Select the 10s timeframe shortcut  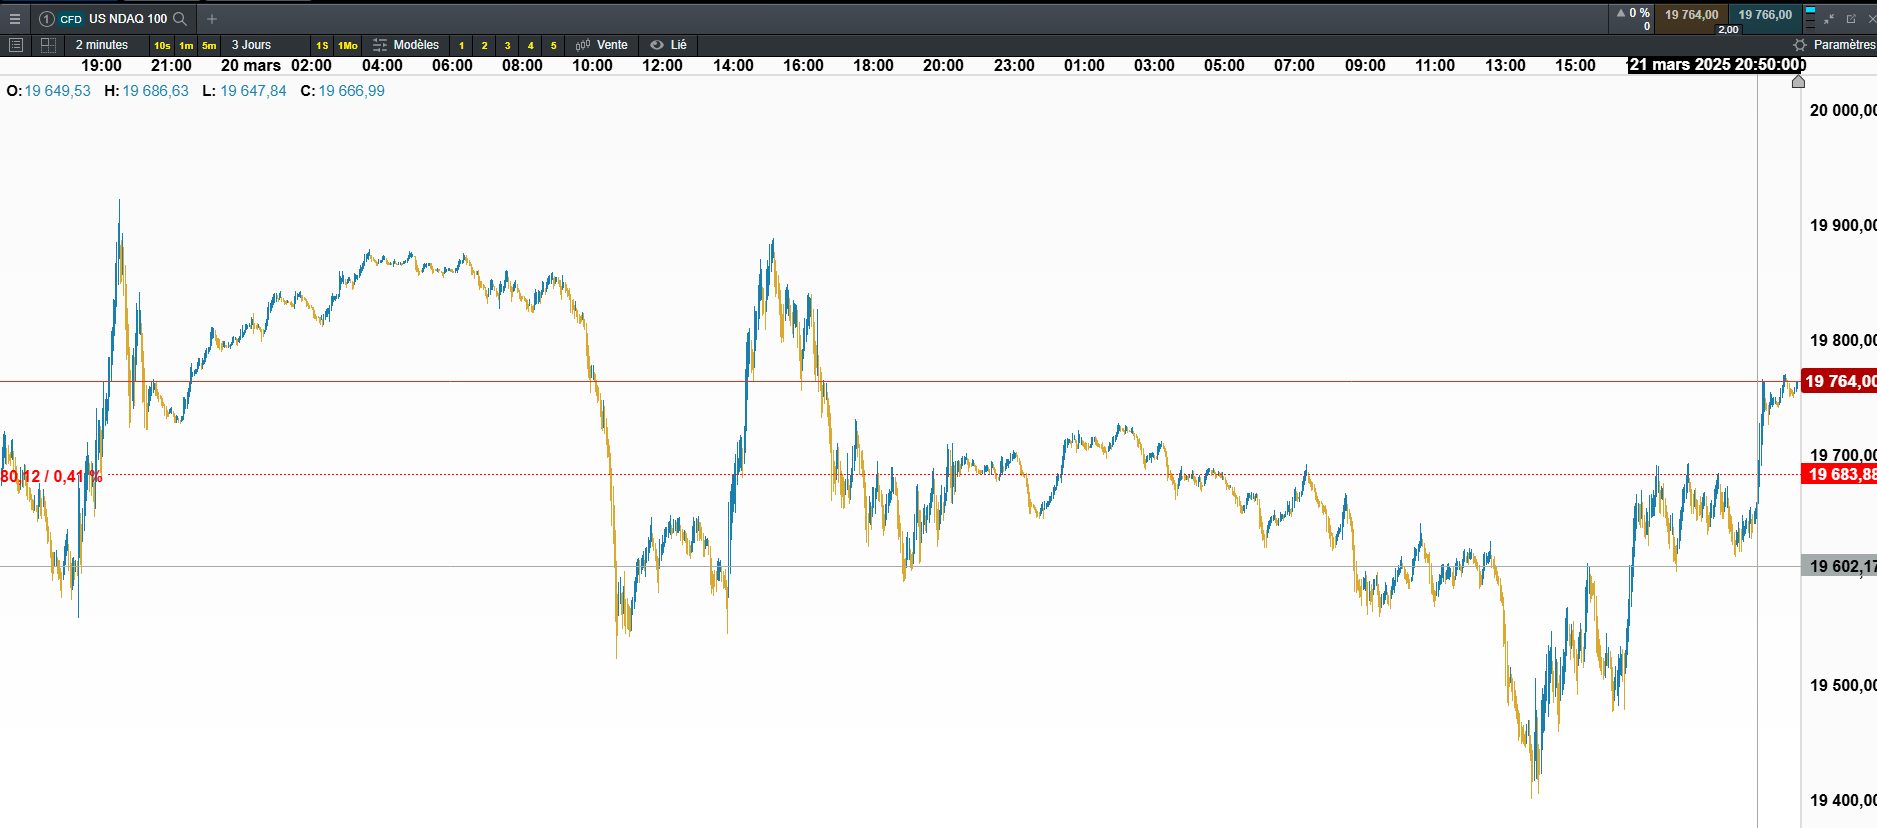[162, 45]
